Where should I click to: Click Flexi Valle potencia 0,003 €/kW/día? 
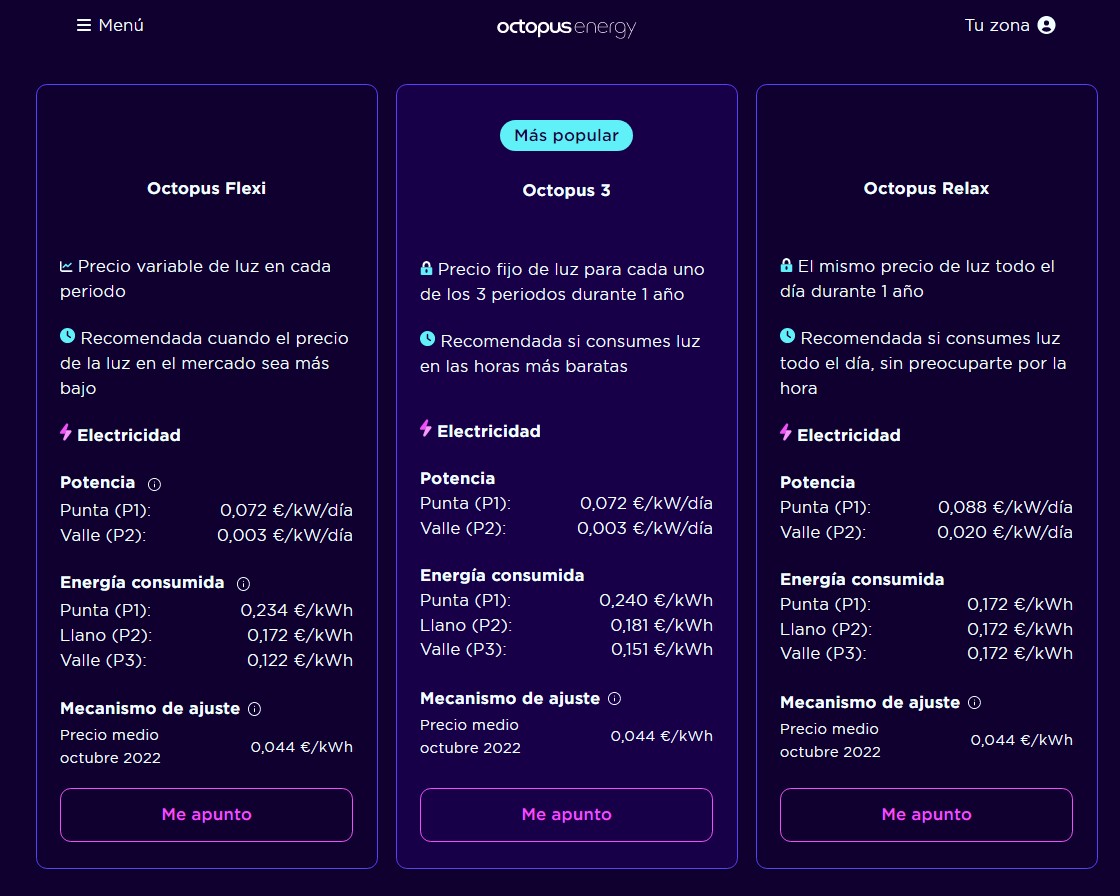pos(285,535)
